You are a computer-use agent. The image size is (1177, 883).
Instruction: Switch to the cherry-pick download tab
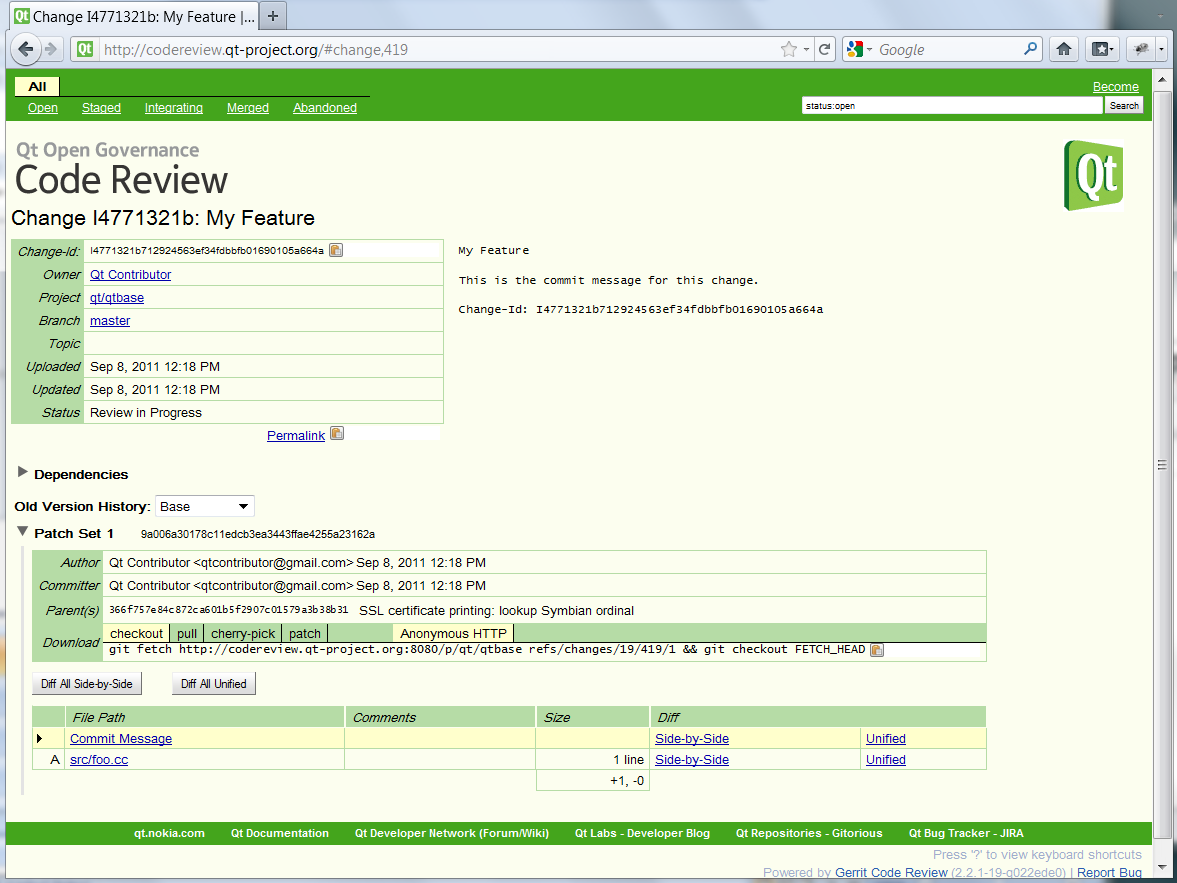[243, 633]
